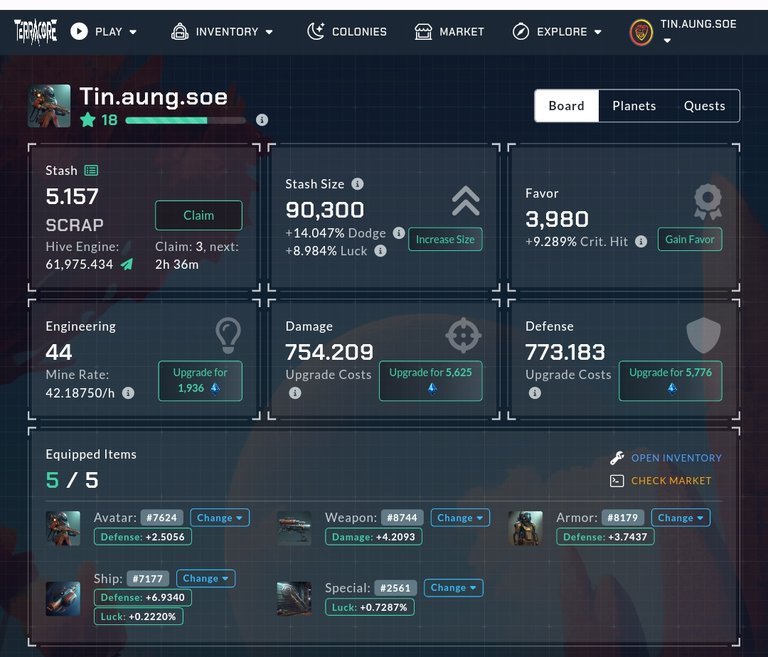The height and width of the screenshot is (657, 768).
Task: Click the Ship #7177 tag
Action: coord(148,579)
